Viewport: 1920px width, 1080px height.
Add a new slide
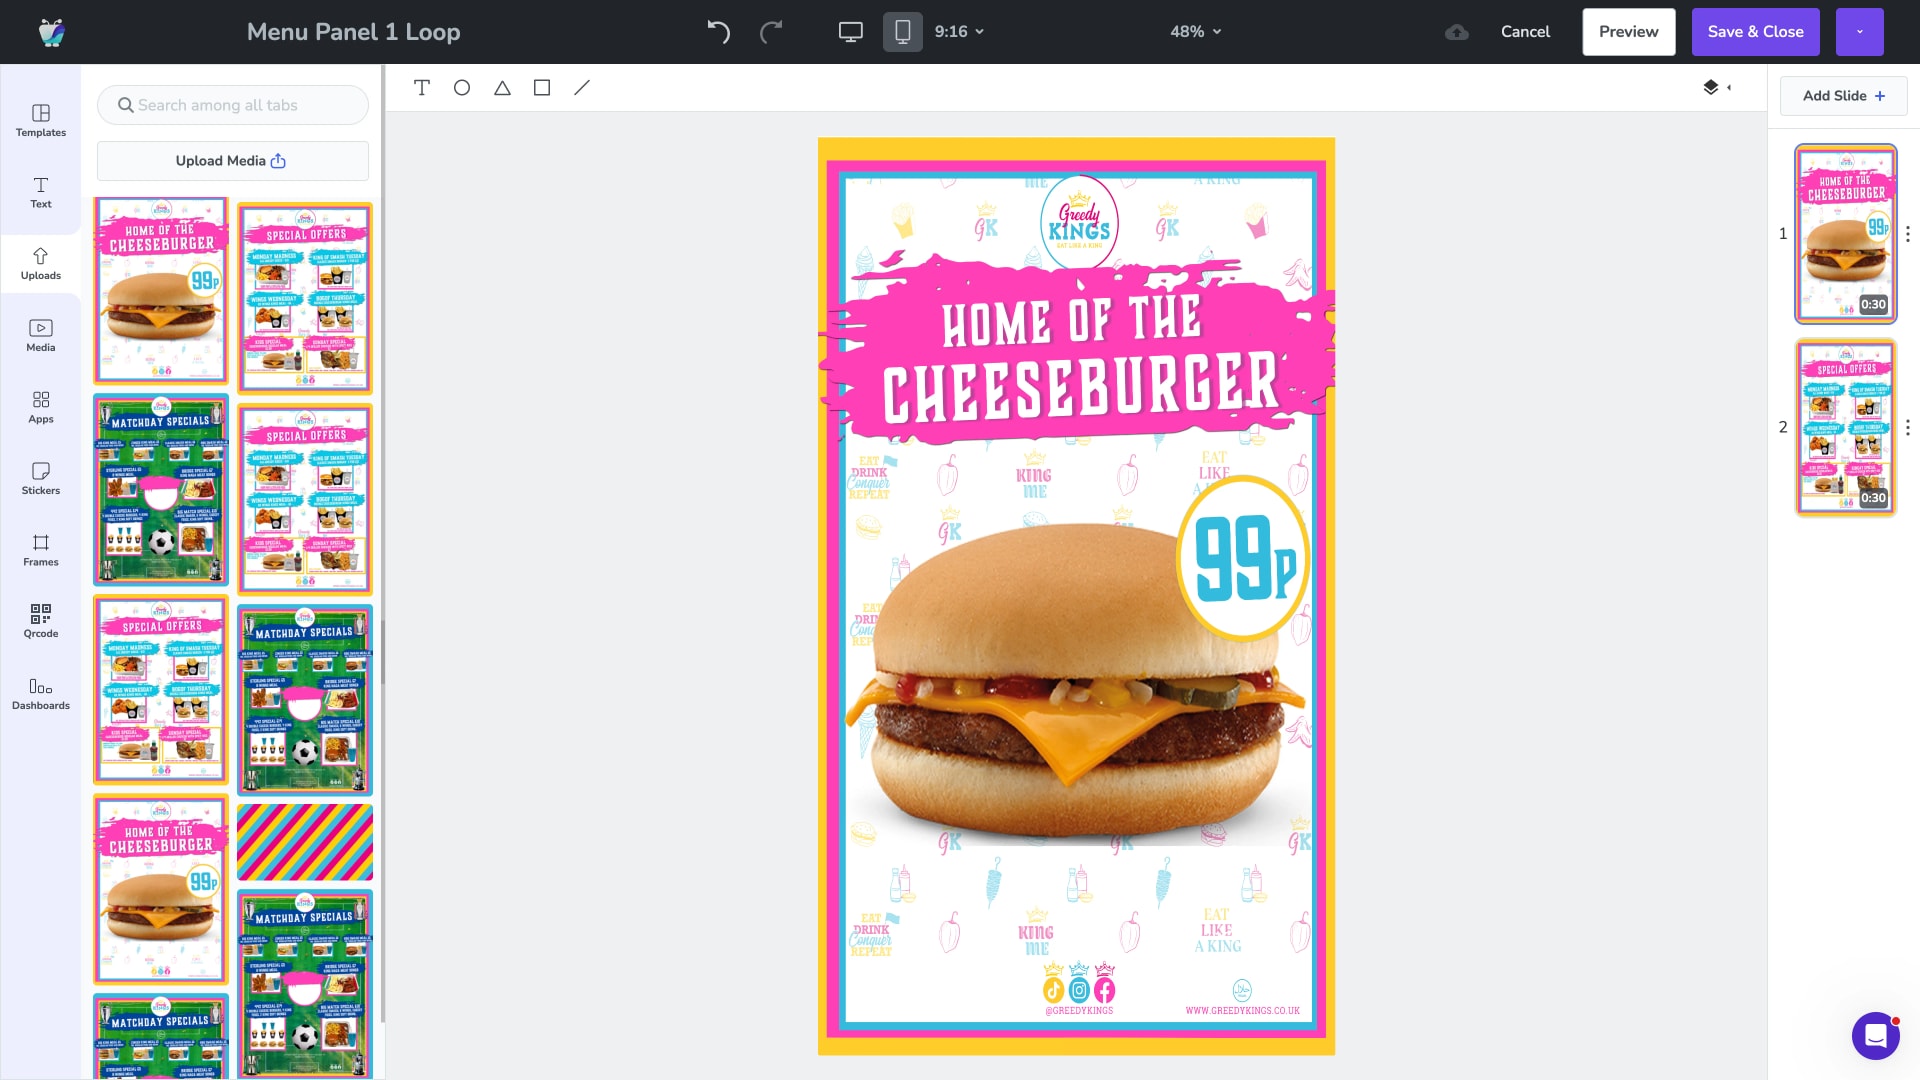coord(1844,96)
